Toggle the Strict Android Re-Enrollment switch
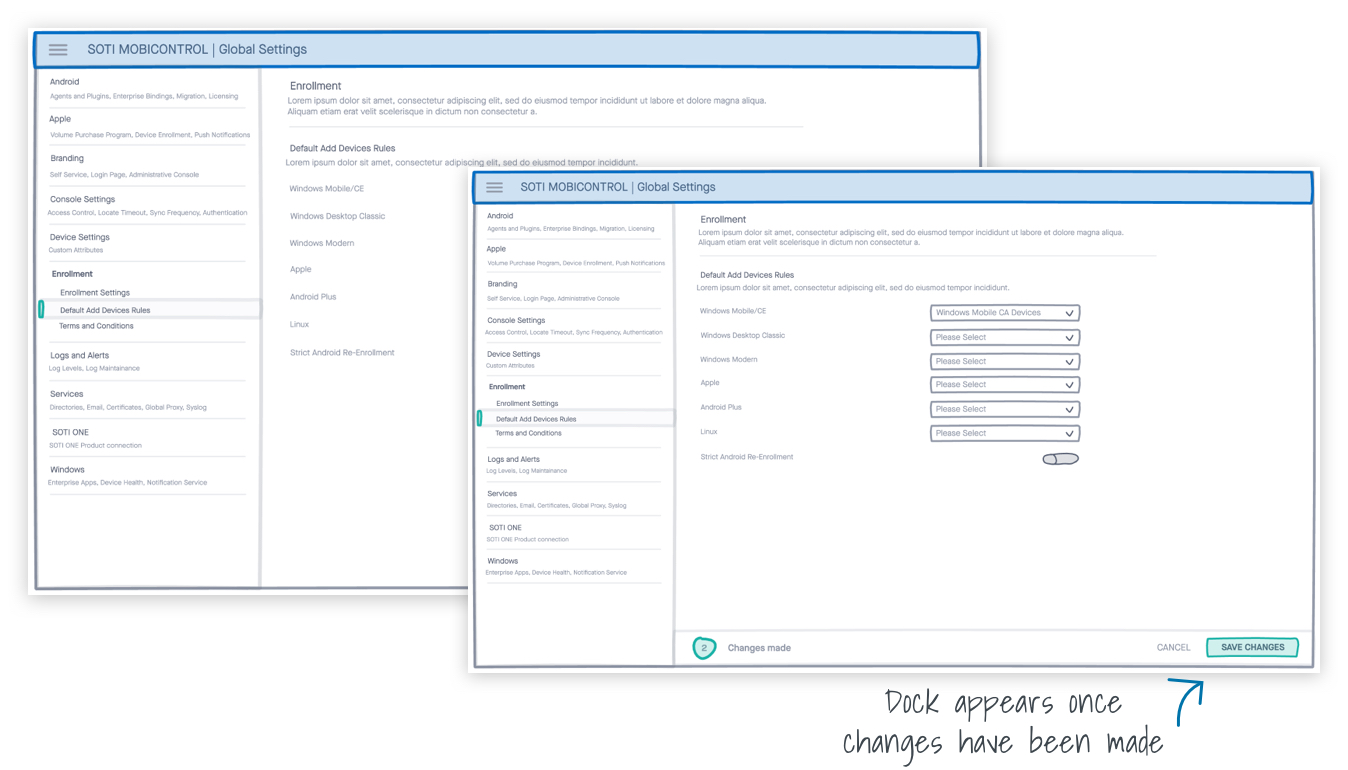1348x770 pixels. point(1060,457)
